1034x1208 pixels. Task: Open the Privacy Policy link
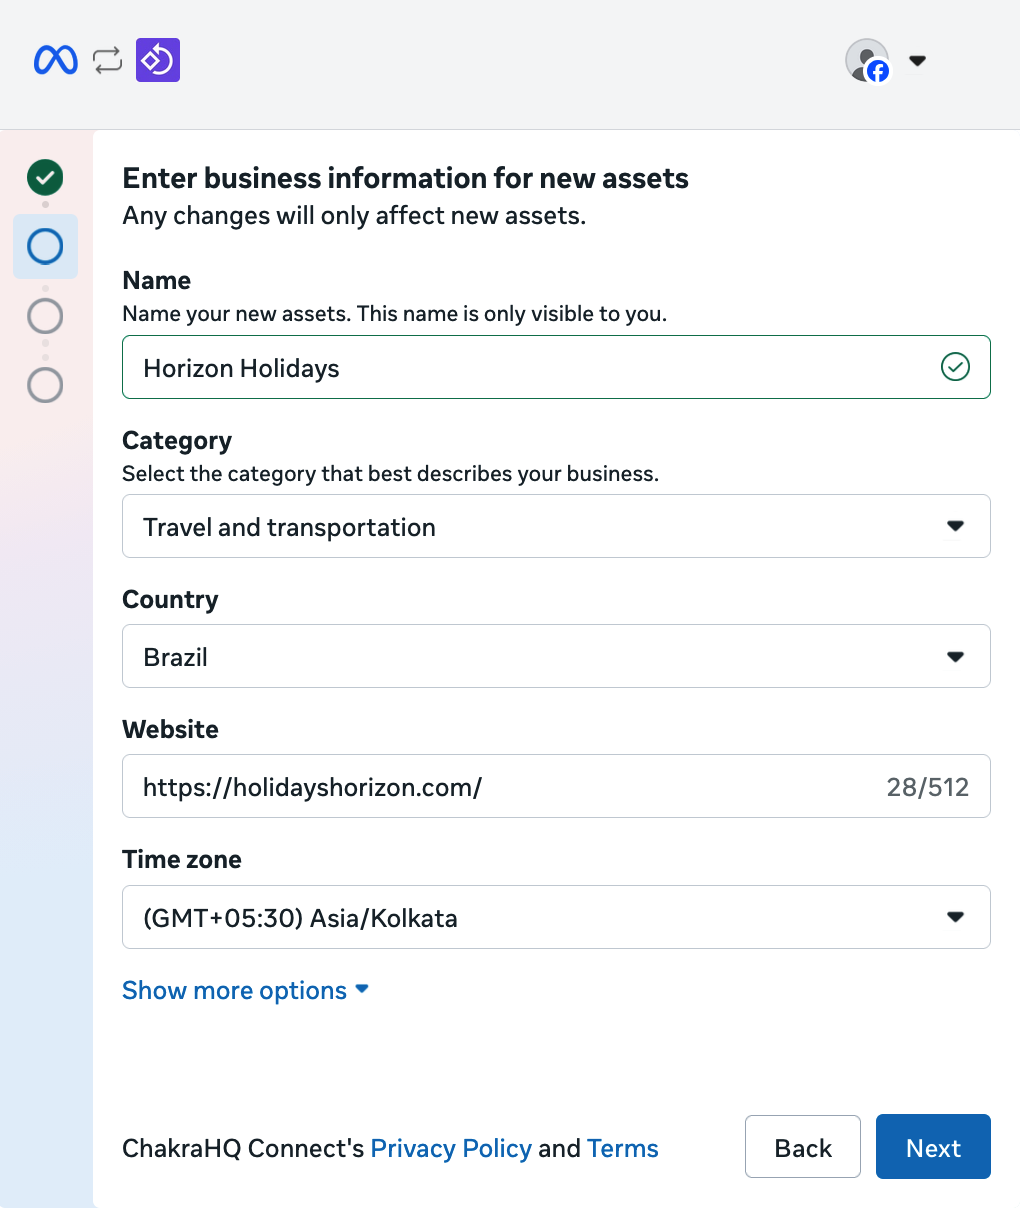[x=451, y=1148]
